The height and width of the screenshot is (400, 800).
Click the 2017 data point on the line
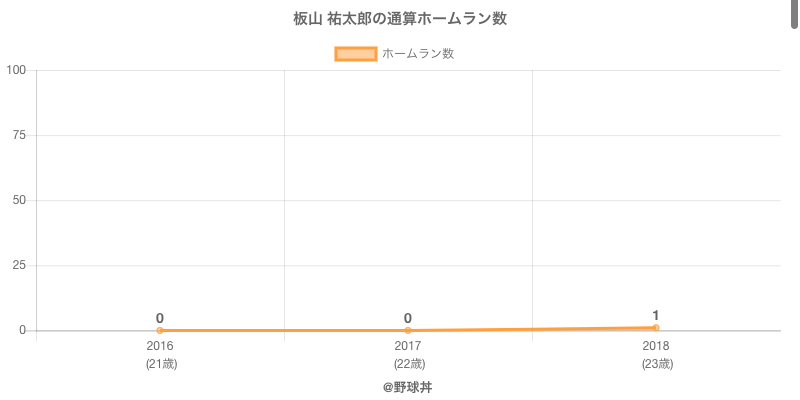click(408, 330)
